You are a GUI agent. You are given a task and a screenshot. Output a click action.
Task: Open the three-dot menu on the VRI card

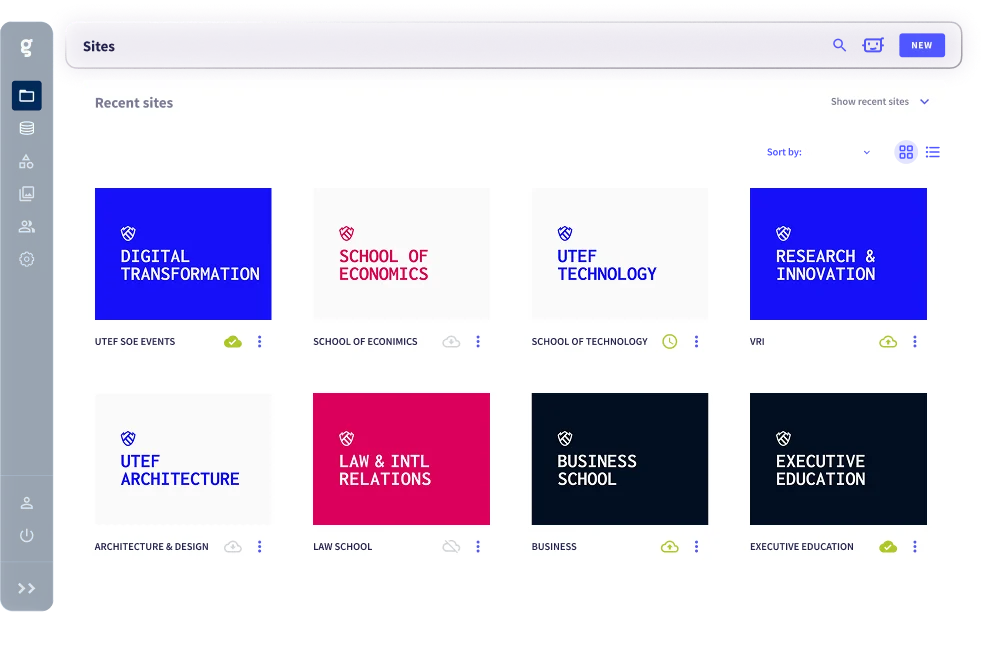point(914,341)
